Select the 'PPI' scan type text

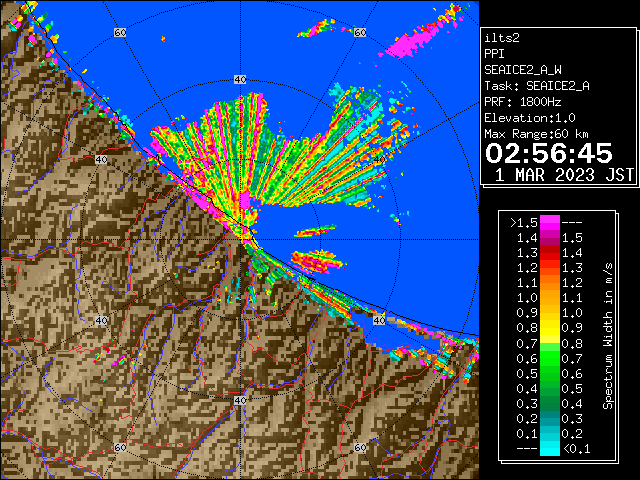point(494,54)
